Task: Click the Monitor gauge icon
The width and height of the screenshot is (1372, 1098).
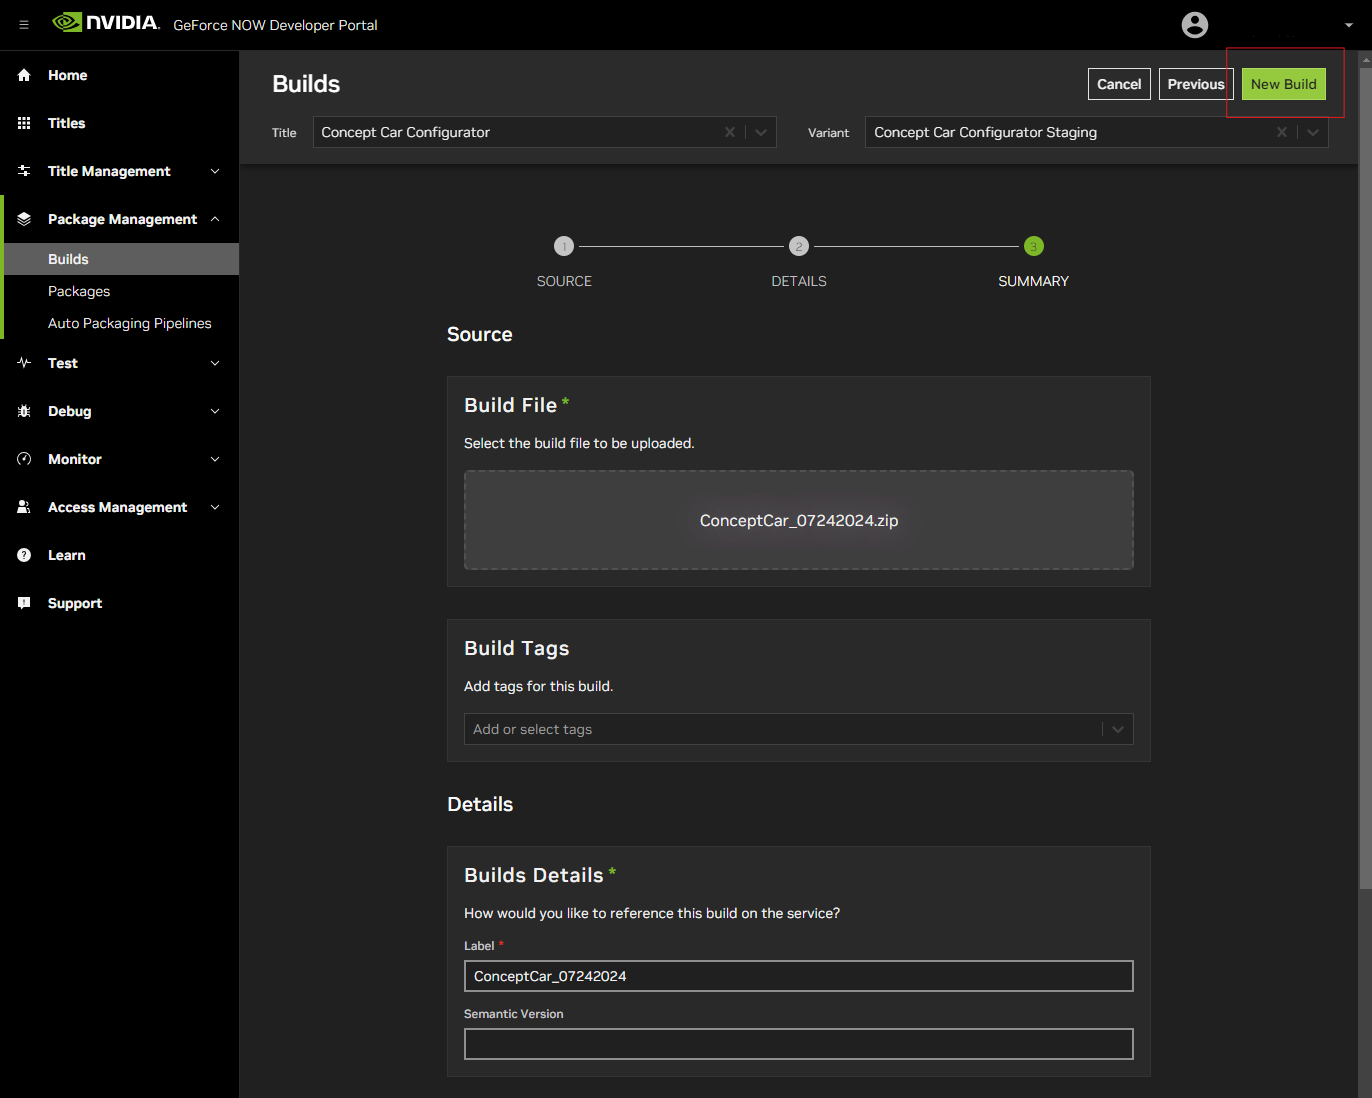Action: (24, 459)
